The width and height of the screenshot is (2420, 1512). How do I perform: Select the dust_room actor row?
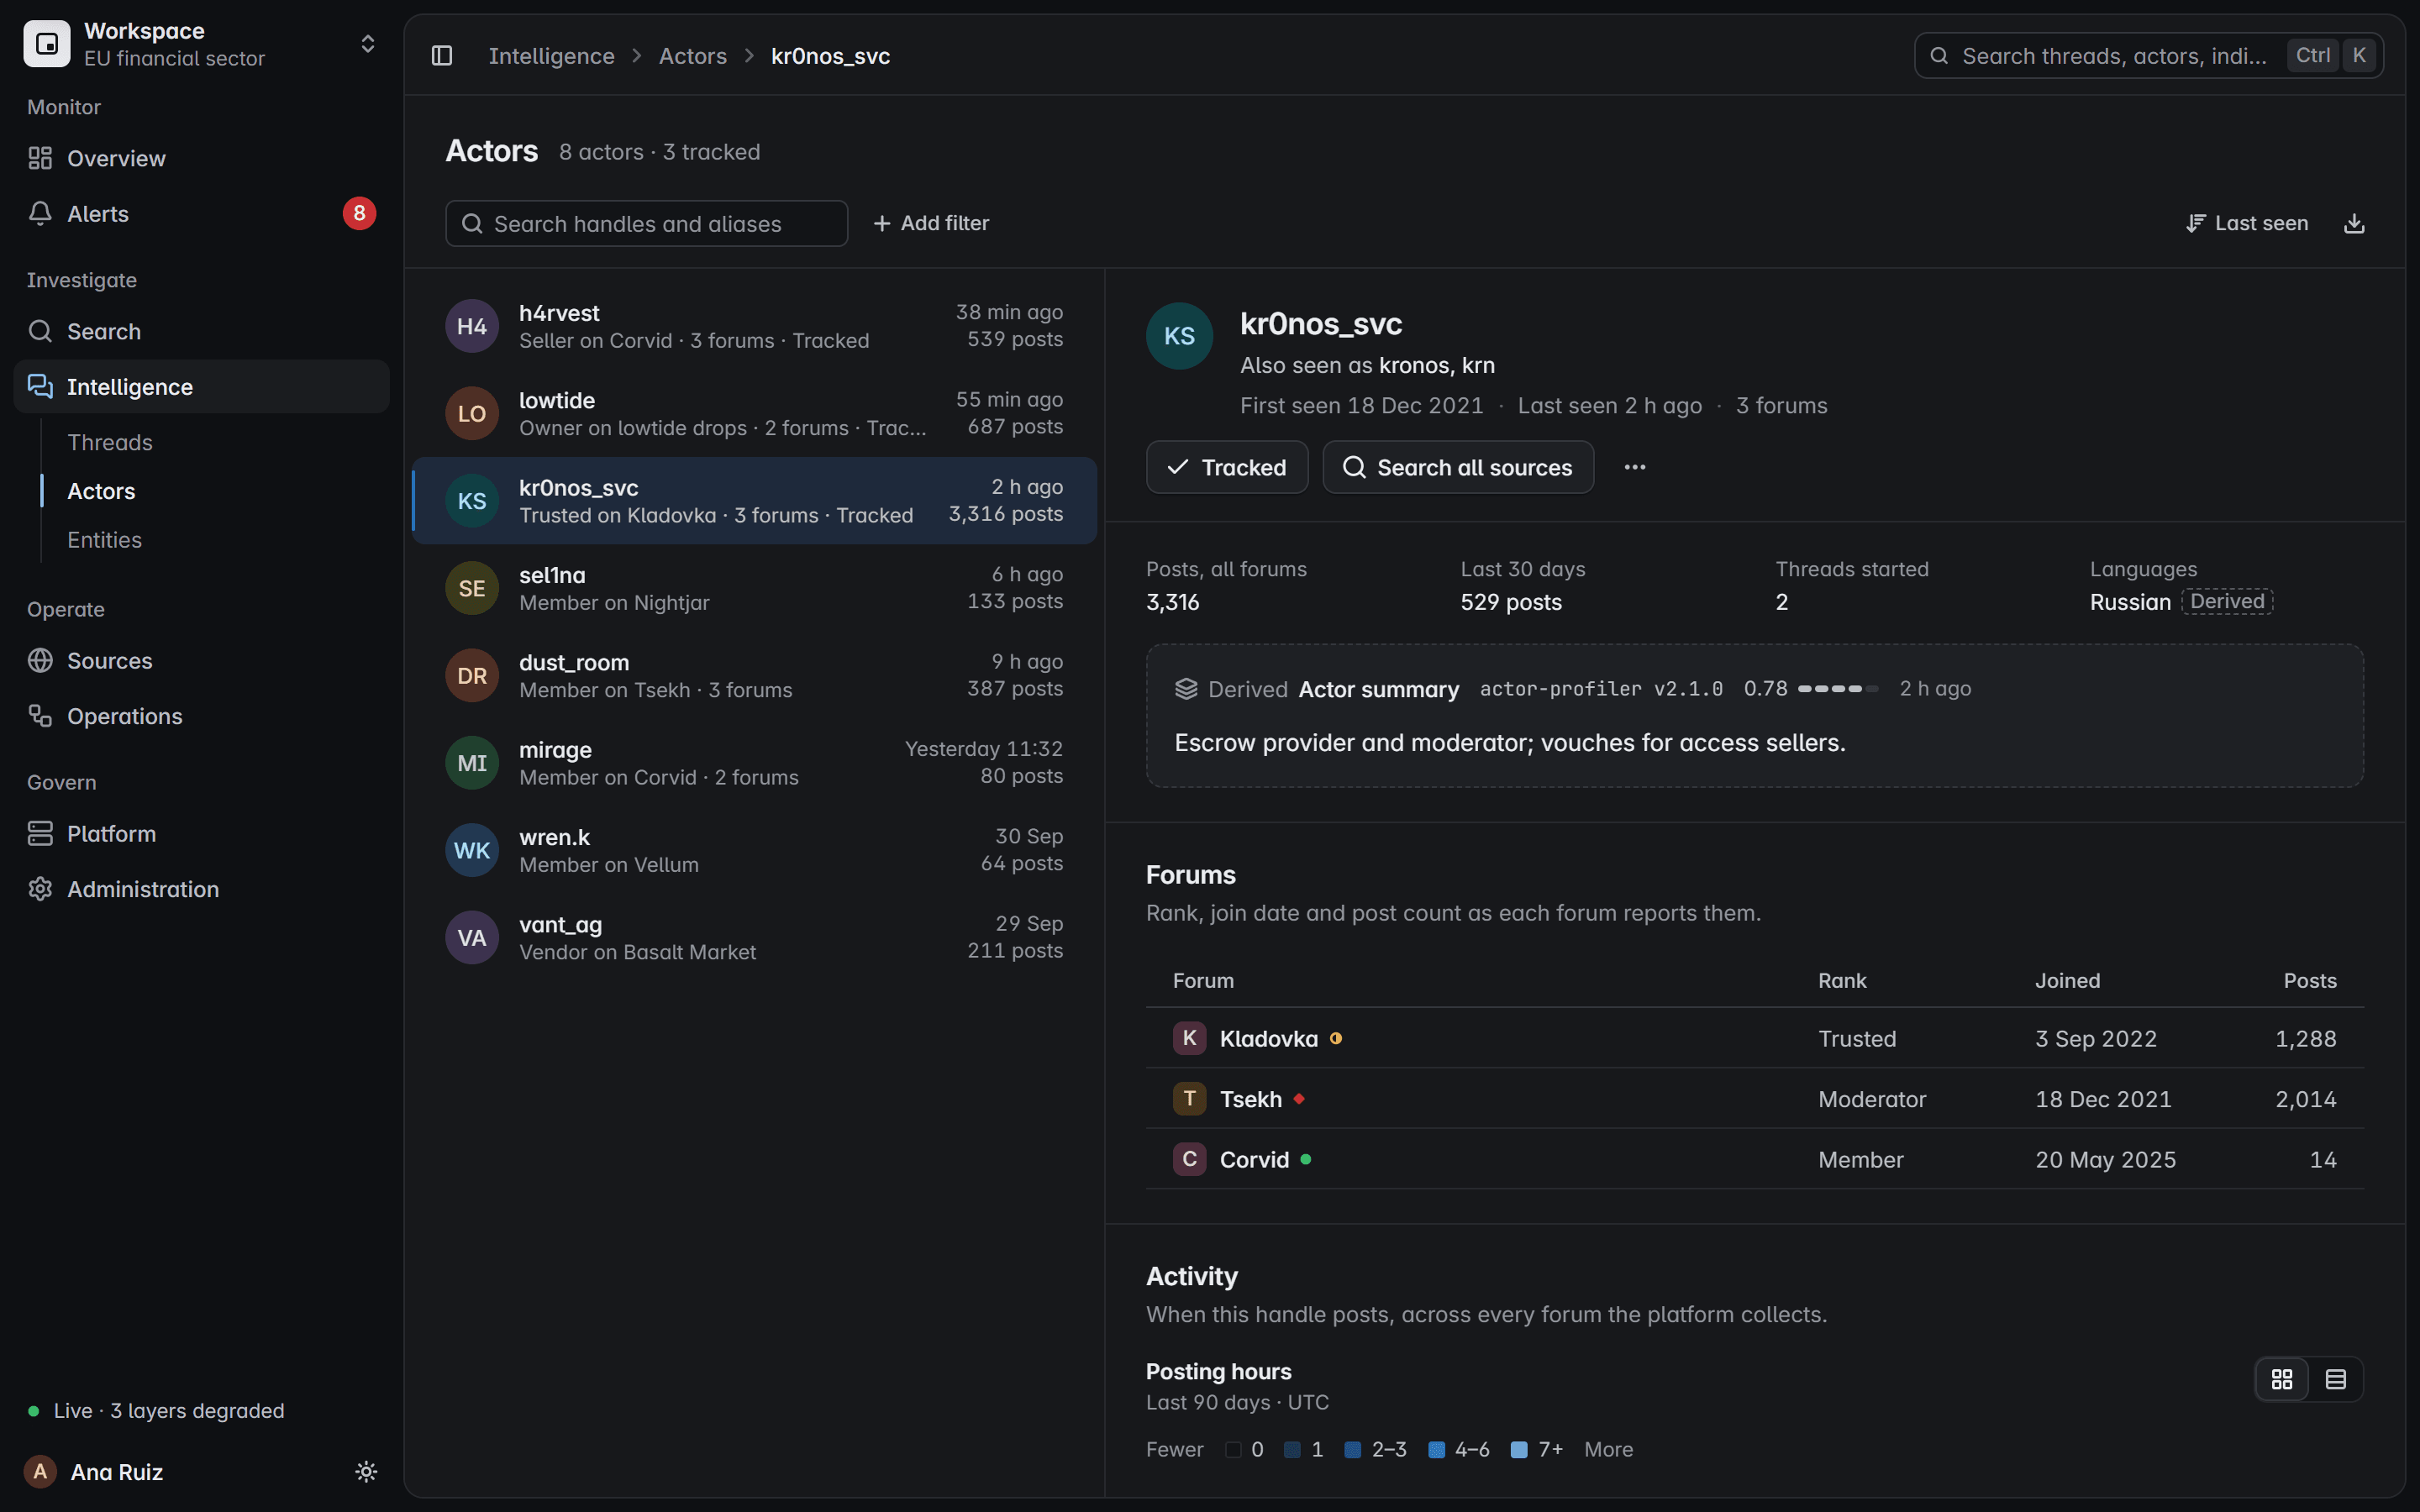click(x=755, y=675)
